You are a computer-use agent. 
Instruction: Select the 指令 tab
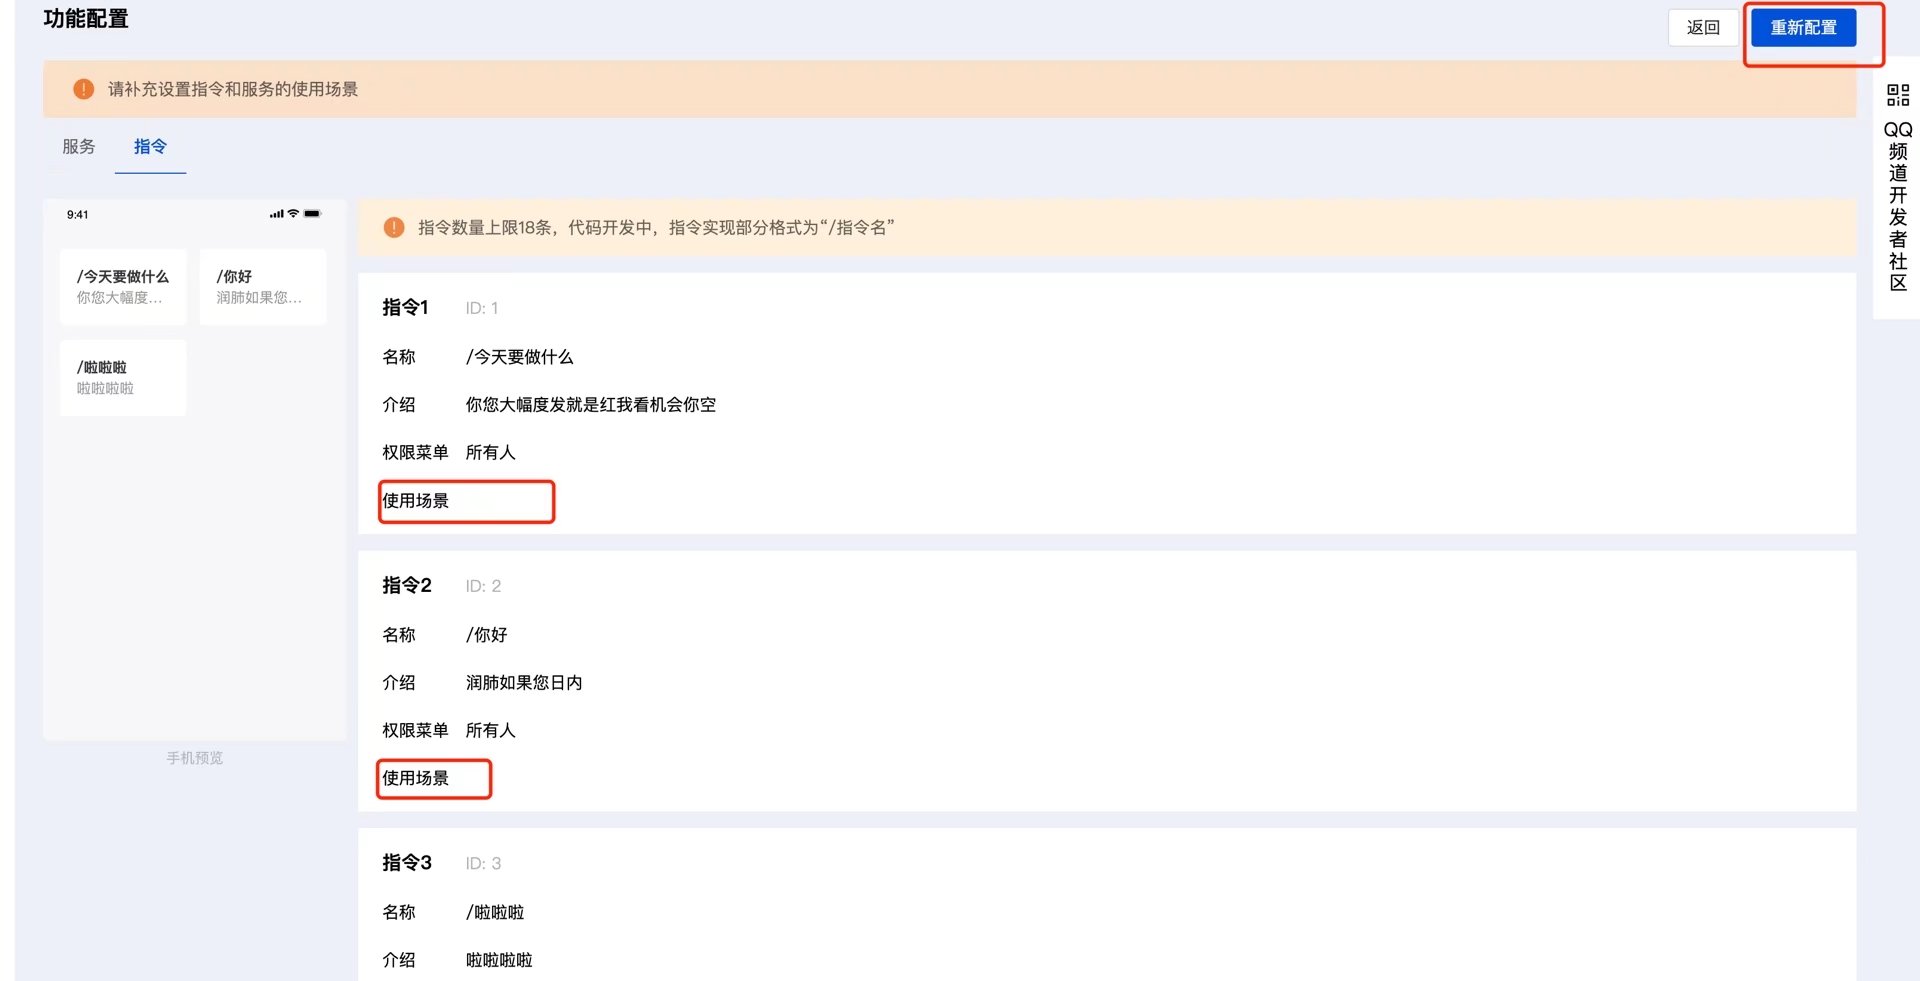click(x=150, y=147)
